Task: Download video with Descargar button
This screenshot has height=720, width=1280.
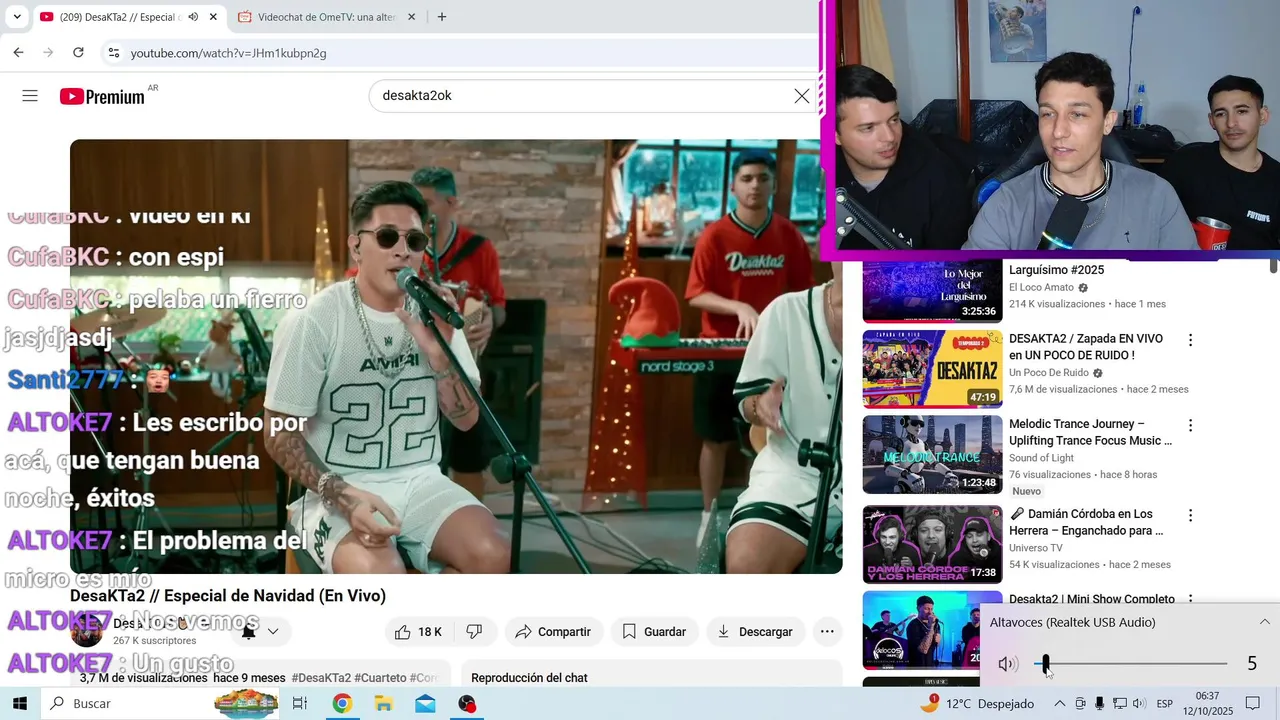Action: [x=755, y=632]
